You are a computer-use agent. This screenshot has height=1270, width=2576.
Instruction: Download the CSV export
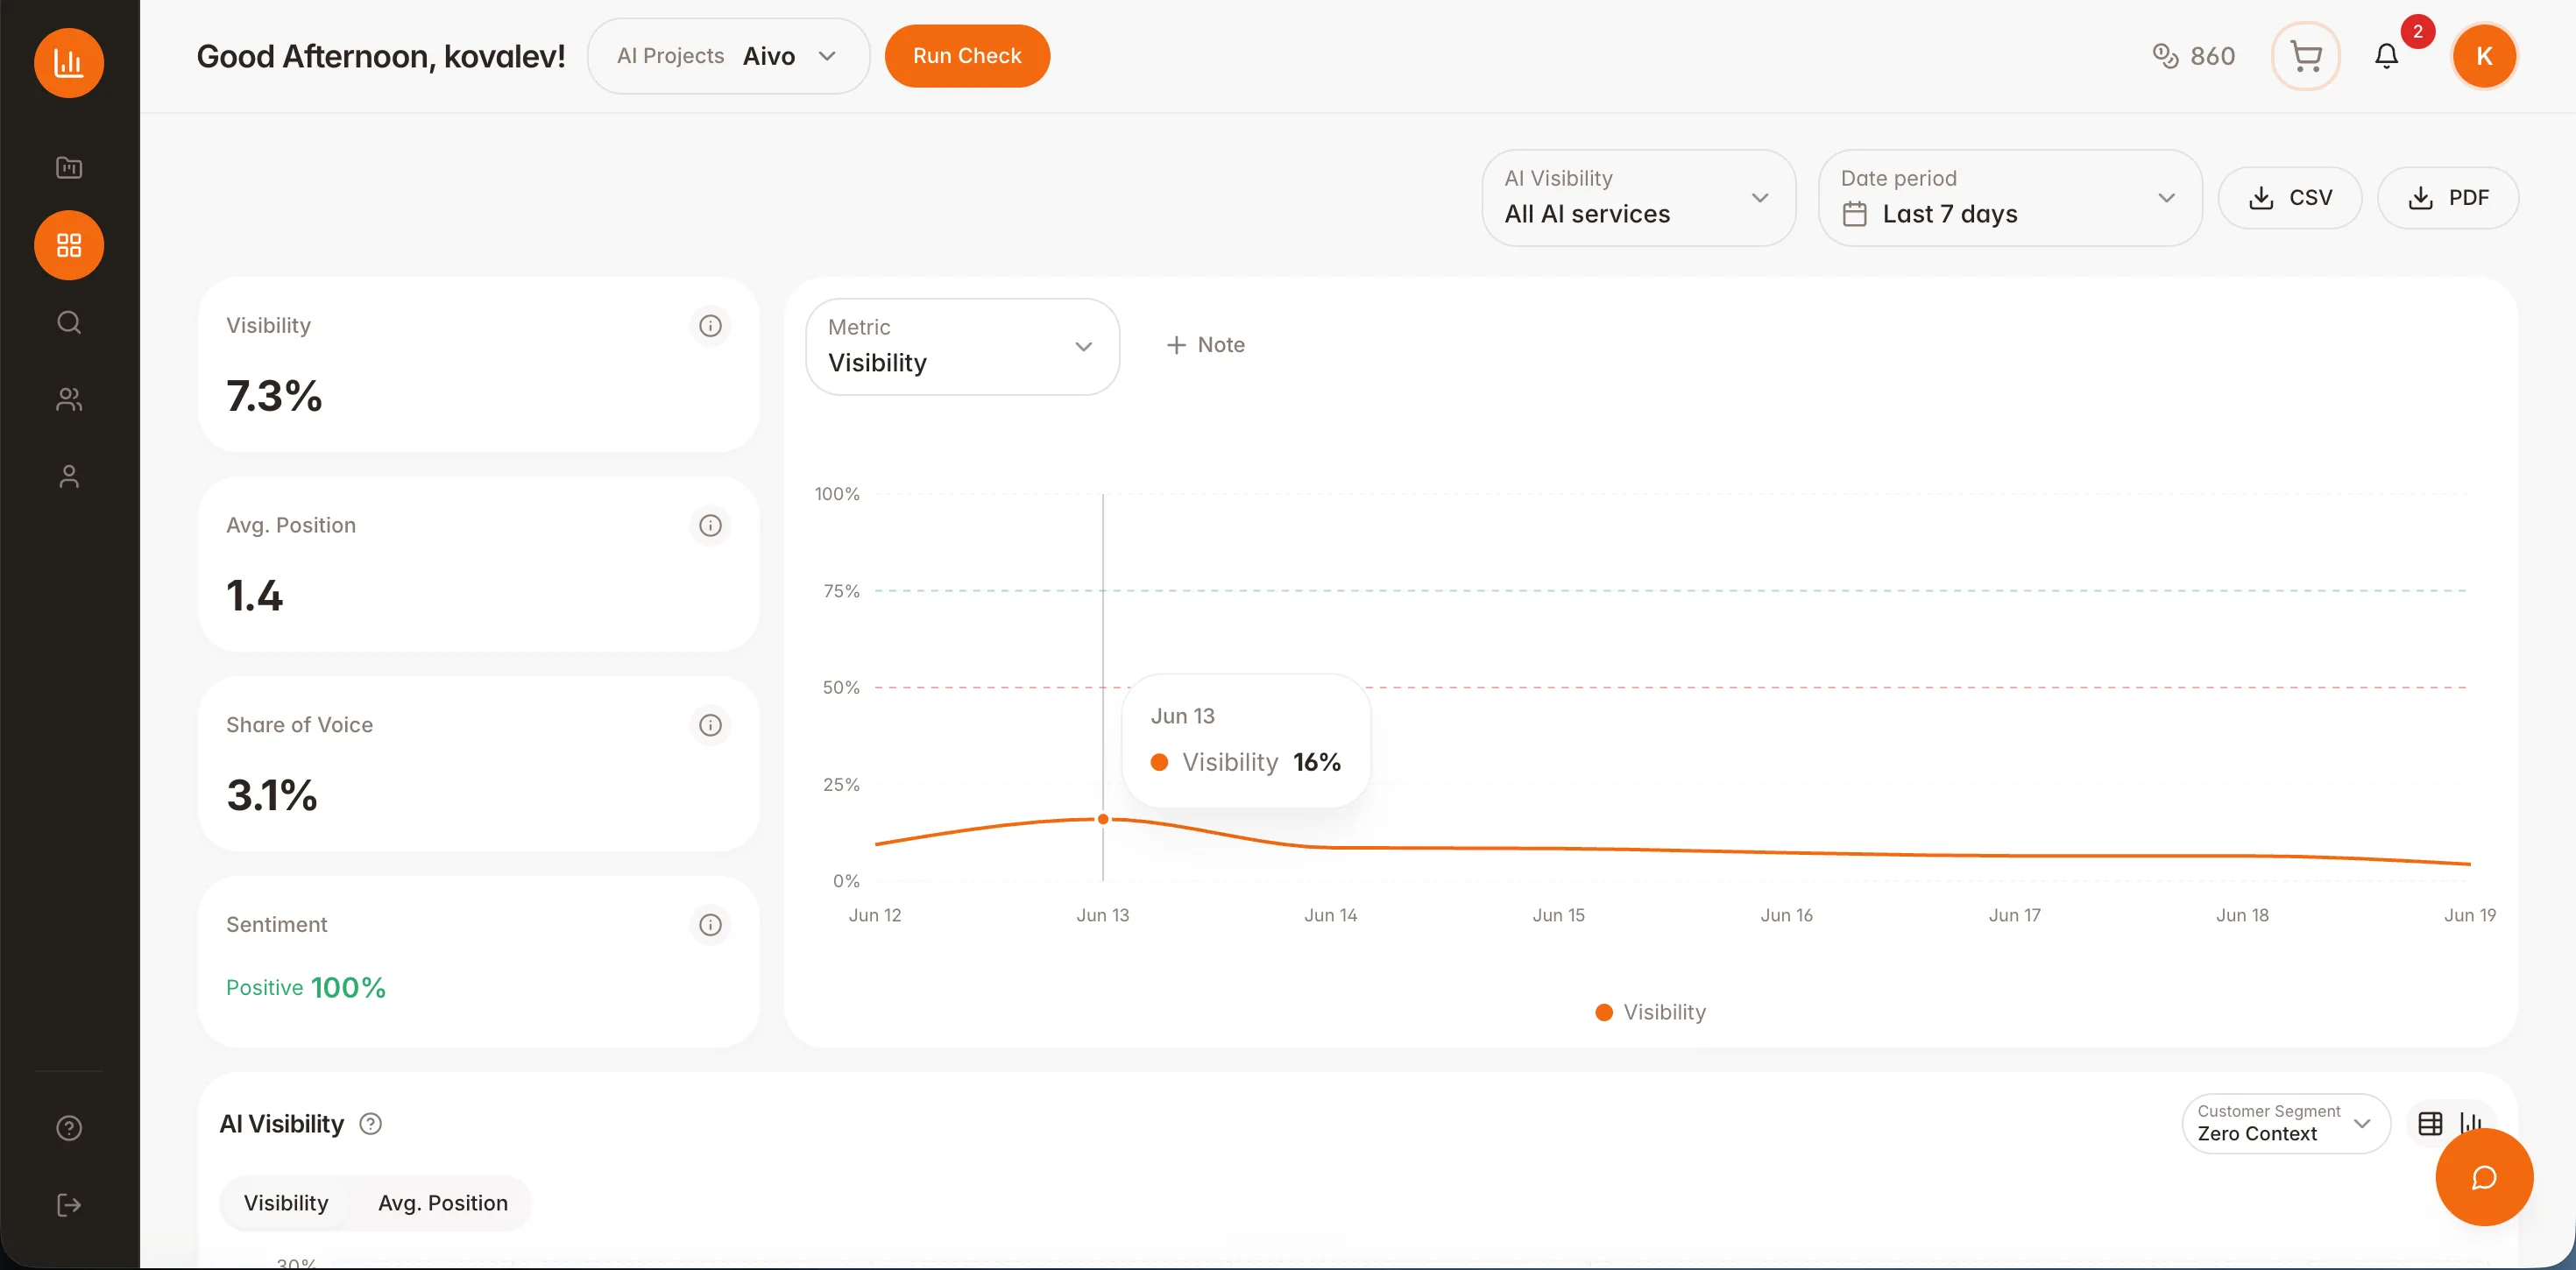click(x=2290, y=198)
